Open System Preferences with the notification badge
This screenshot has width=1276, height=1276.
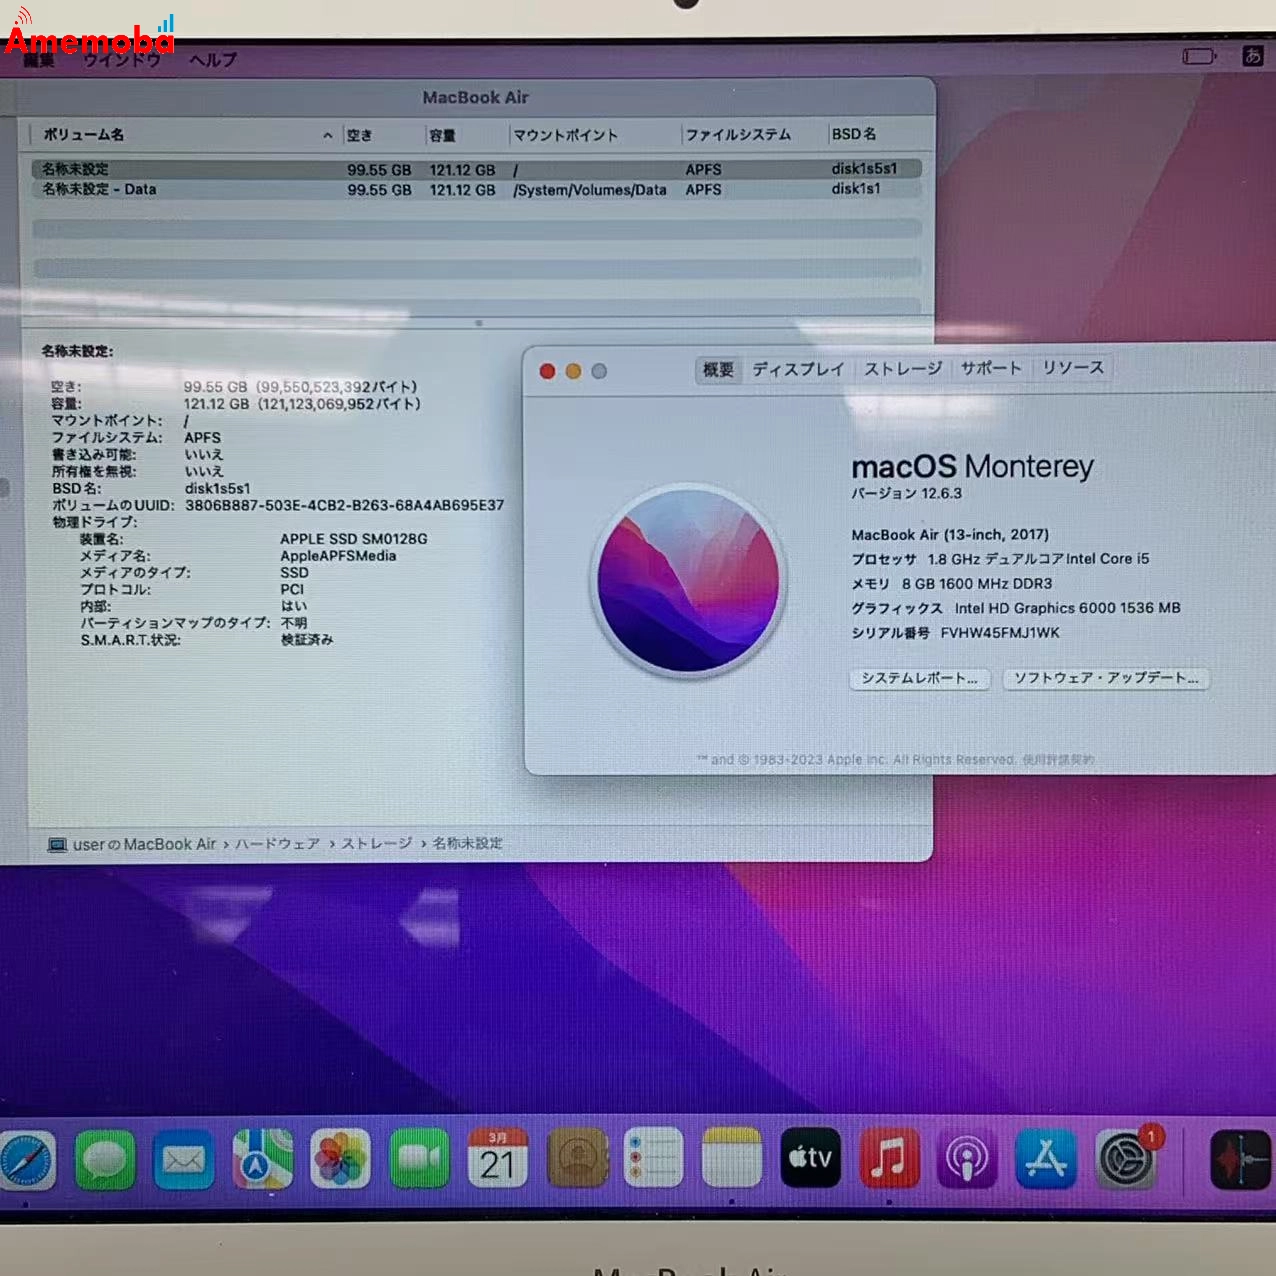1129,1160
